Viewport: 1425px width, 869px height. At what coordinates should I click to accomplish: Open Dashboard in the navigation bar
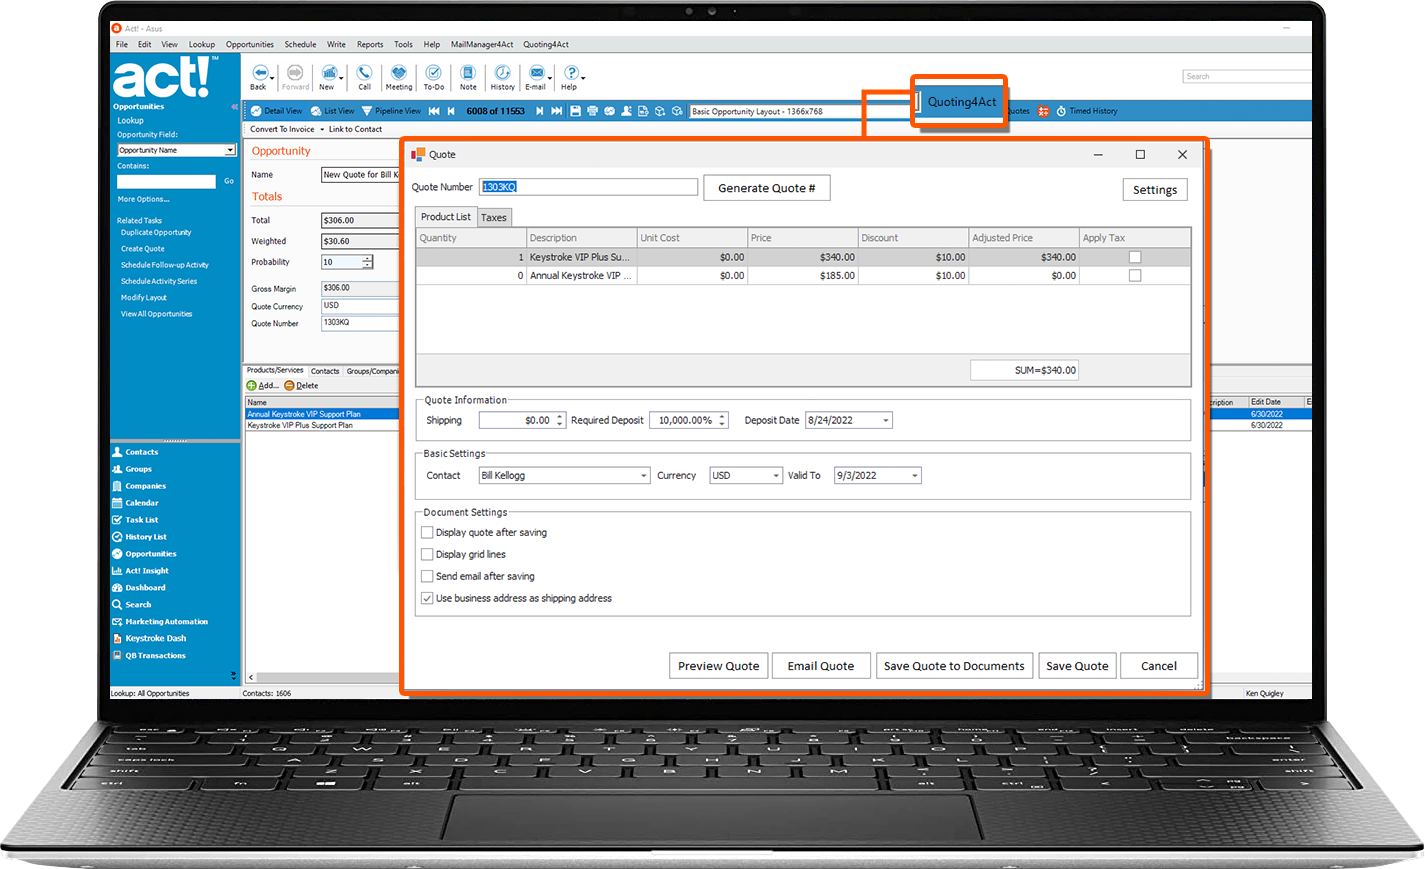[x=139, y=588]
